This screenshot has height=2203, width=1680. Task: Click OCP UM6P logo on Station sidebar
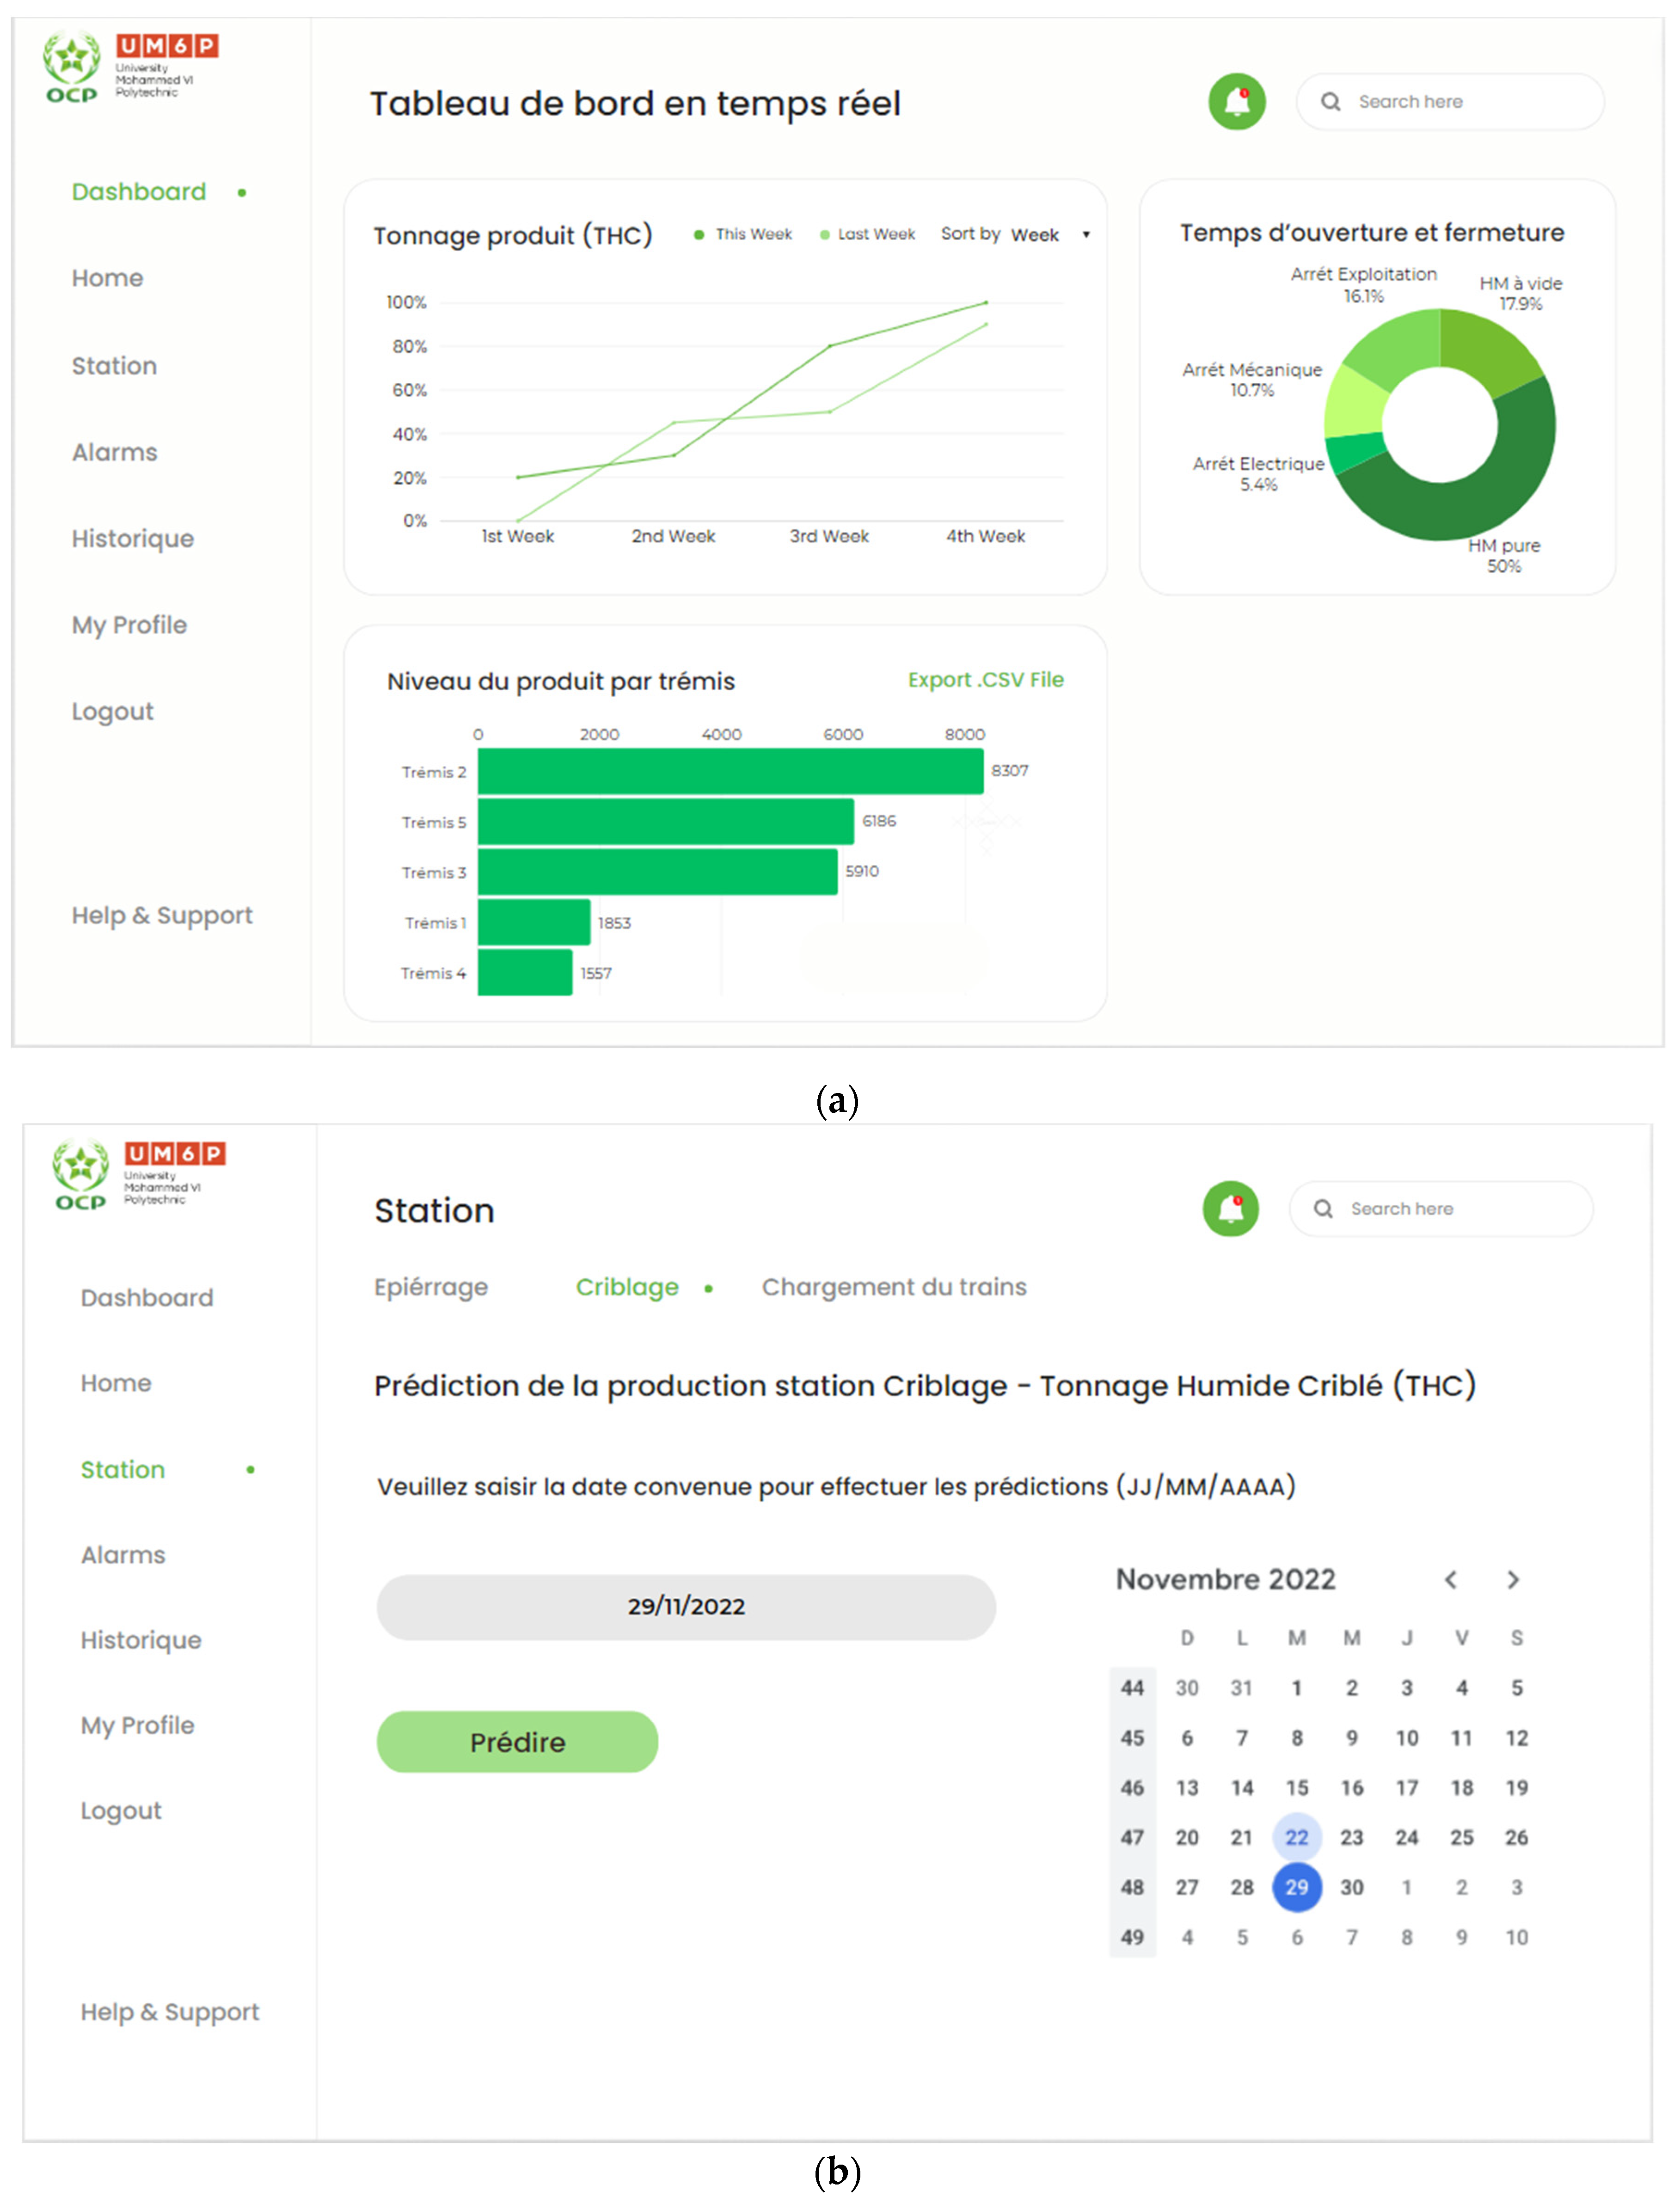139,1174
